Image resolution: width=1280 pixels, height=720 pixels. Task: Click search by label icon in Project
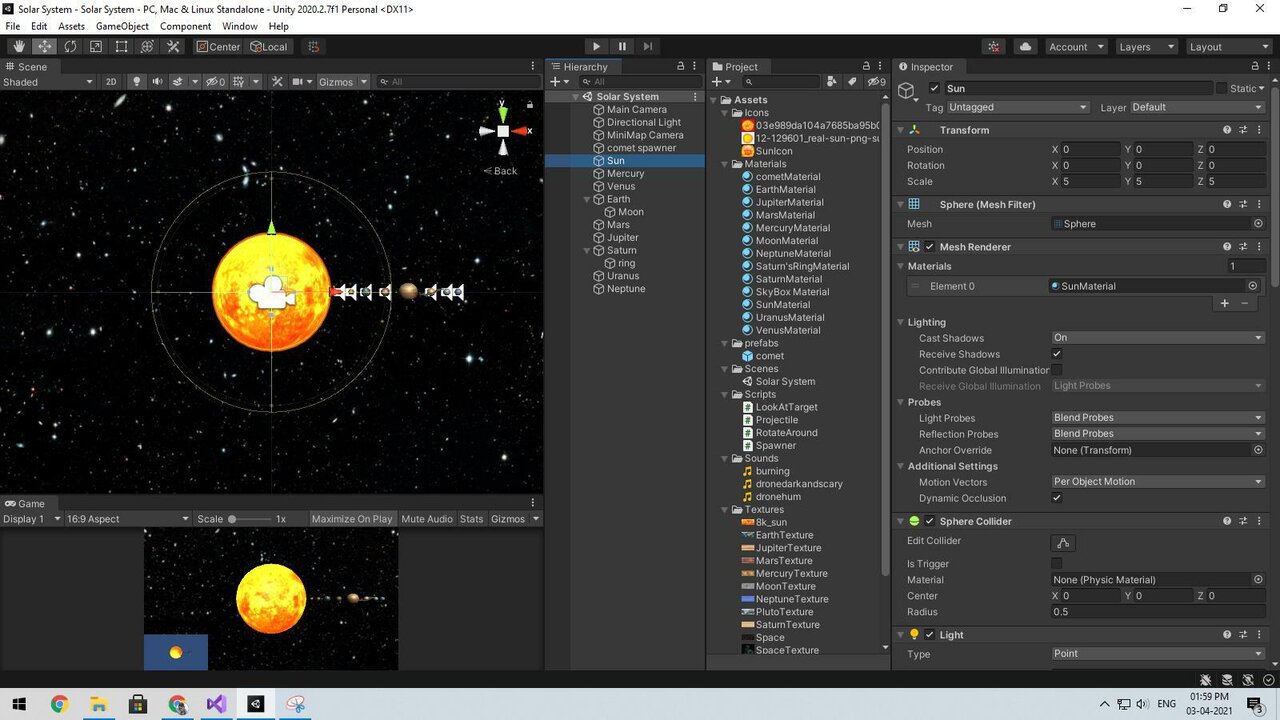click(852, 82)
